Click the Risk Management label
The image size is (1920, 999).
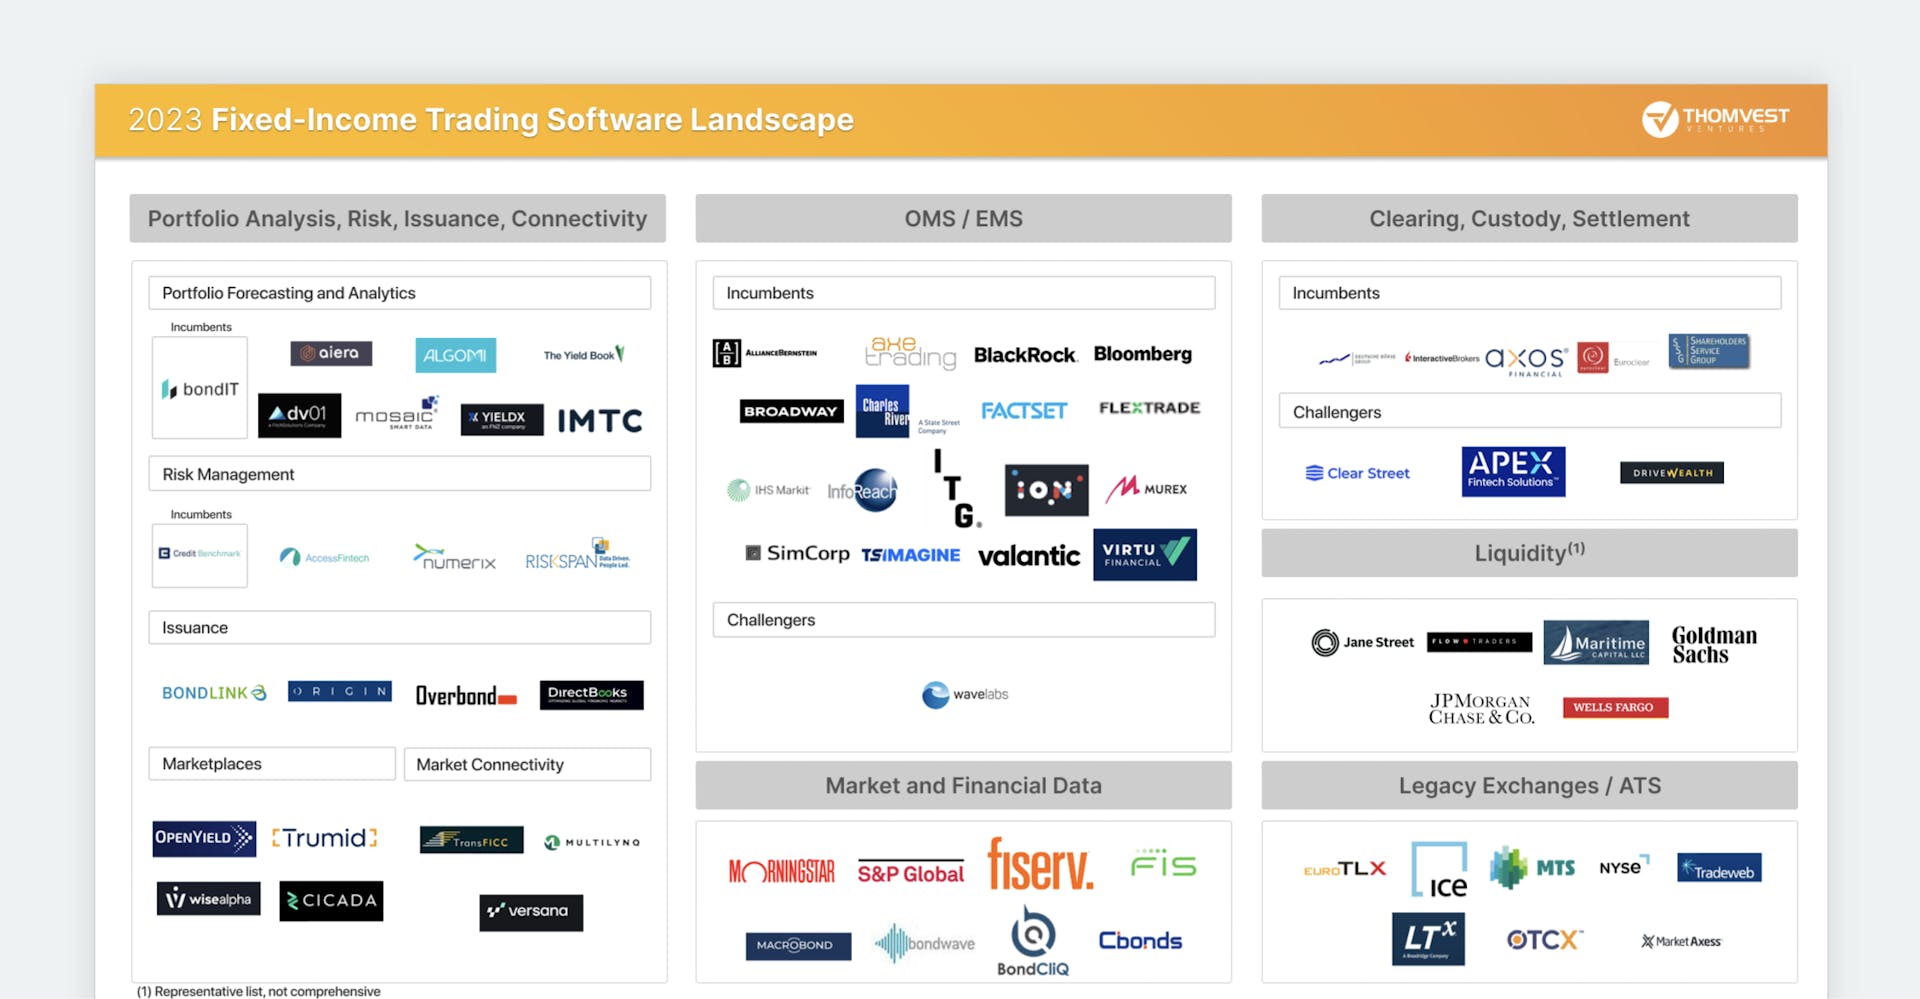[400, 474]
